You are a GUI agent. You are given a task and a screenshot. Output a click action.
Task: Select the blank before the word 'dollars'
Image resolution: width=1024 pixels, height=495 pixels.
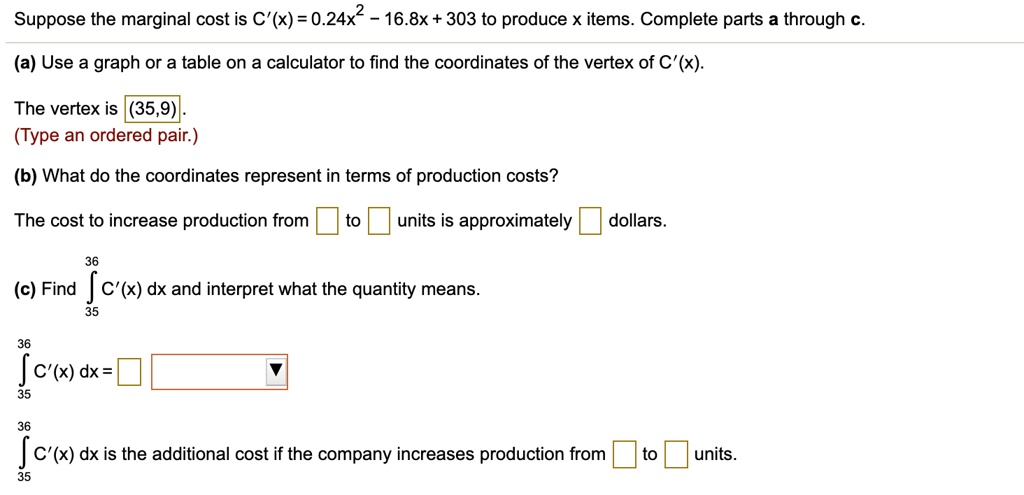[589, 221]
